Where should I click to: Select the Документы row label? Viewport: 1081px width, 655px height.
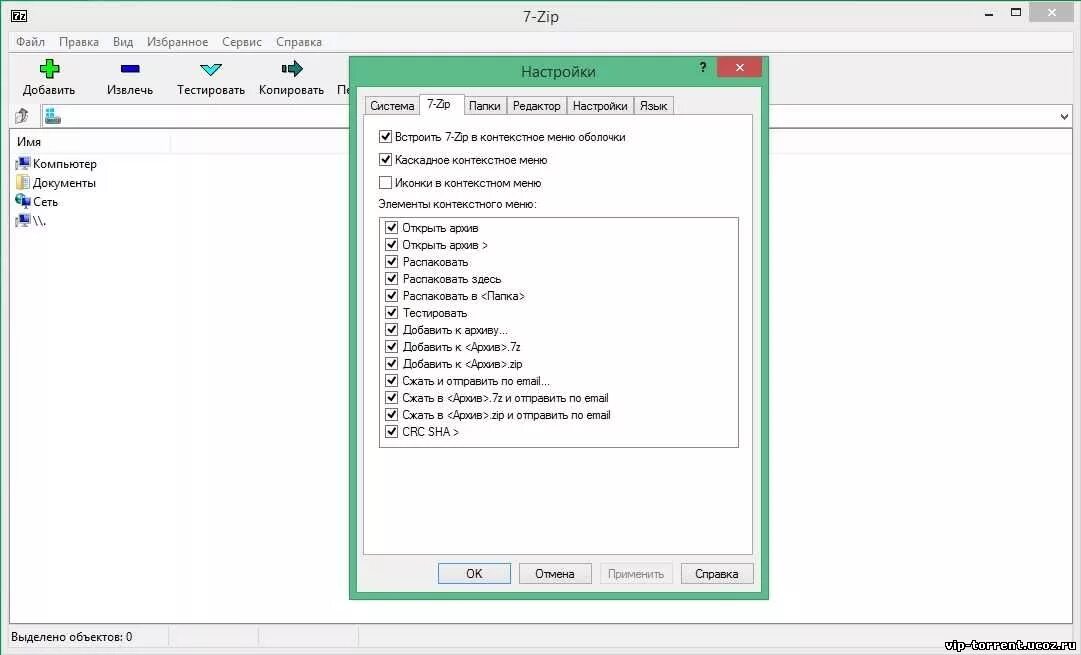(x=64, y=183)
